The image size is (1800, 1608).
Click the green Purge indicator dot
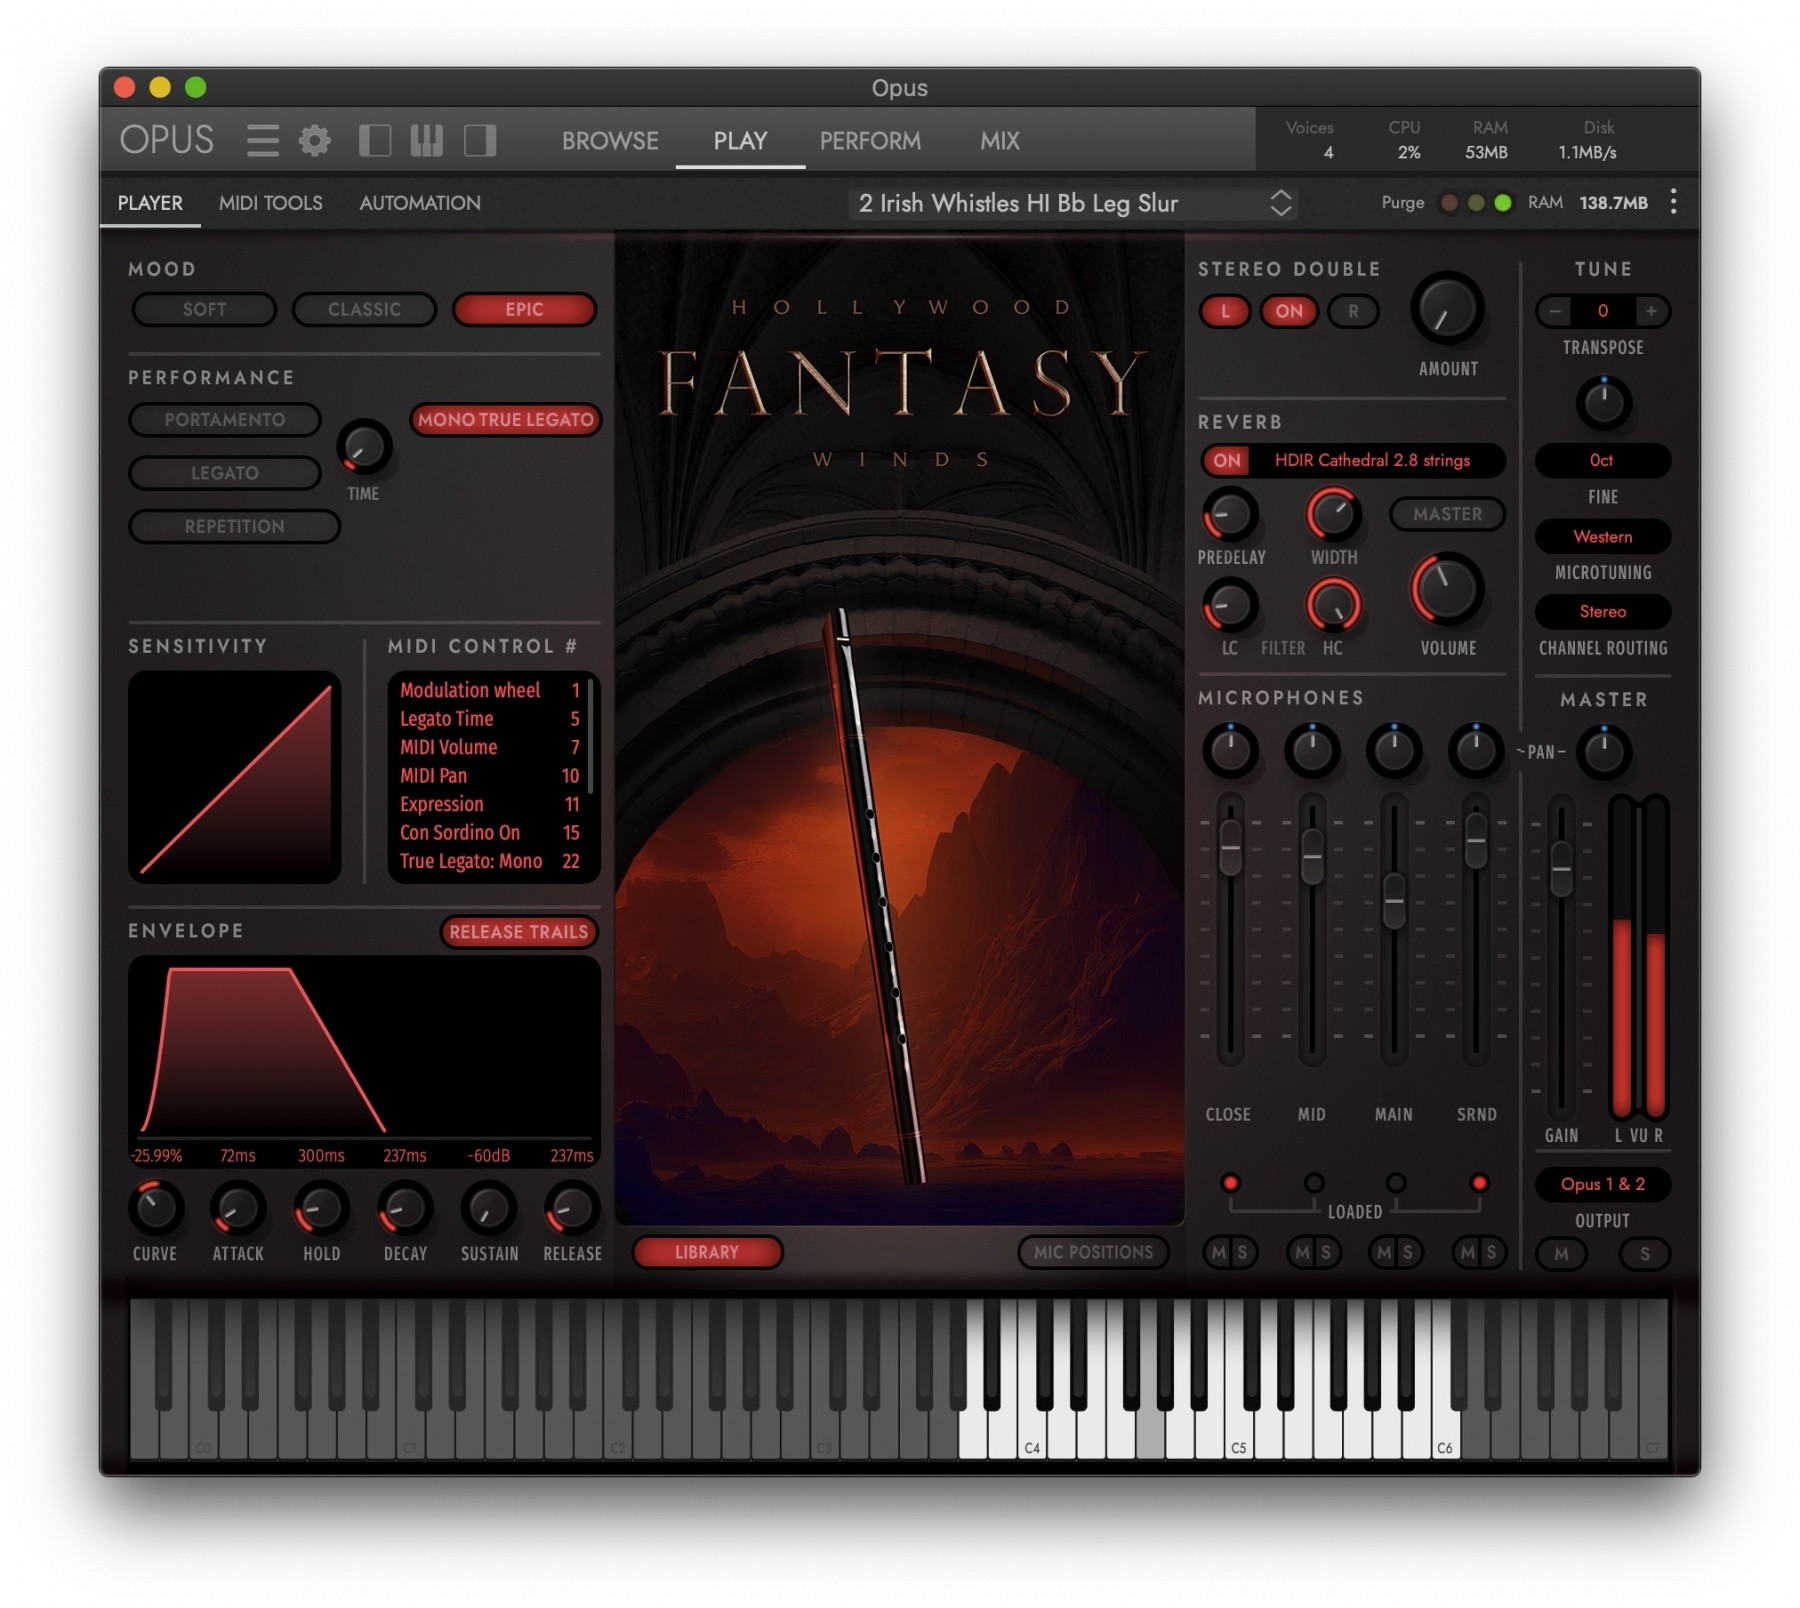coord(1502,203)
